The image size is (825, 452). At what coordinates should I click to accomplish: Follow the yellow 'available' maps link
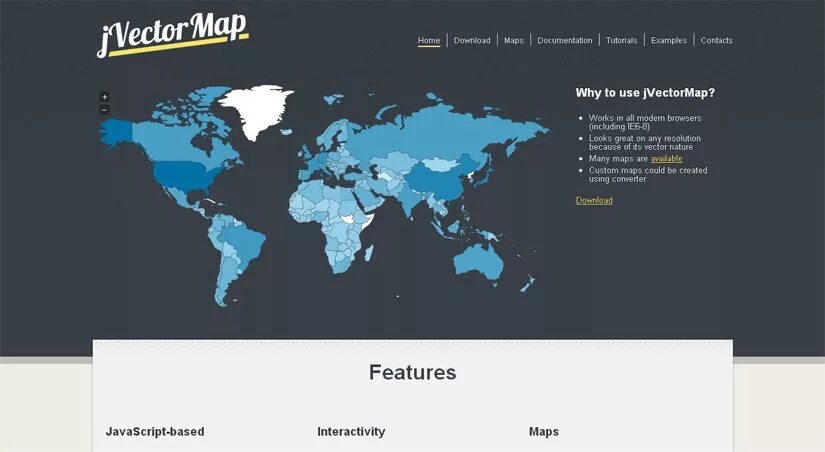666,158
